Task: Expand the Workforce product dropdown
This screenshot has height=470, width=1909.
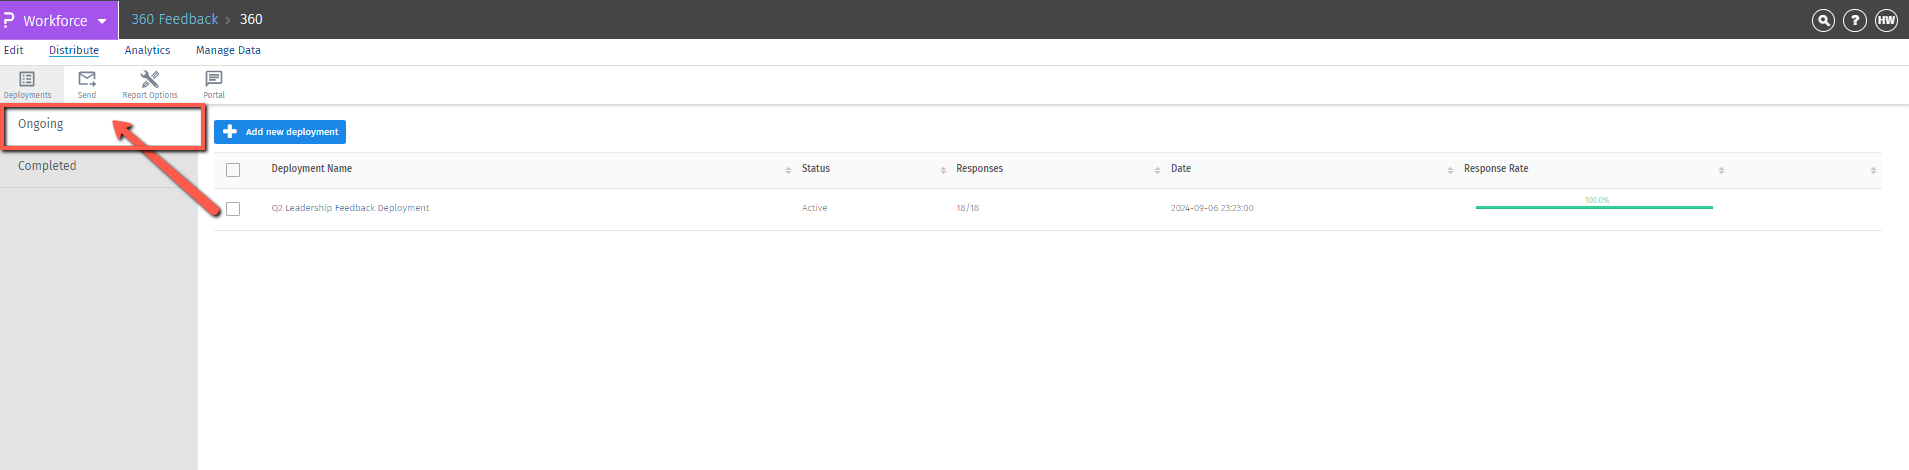Action: click(x=102, y=21)
